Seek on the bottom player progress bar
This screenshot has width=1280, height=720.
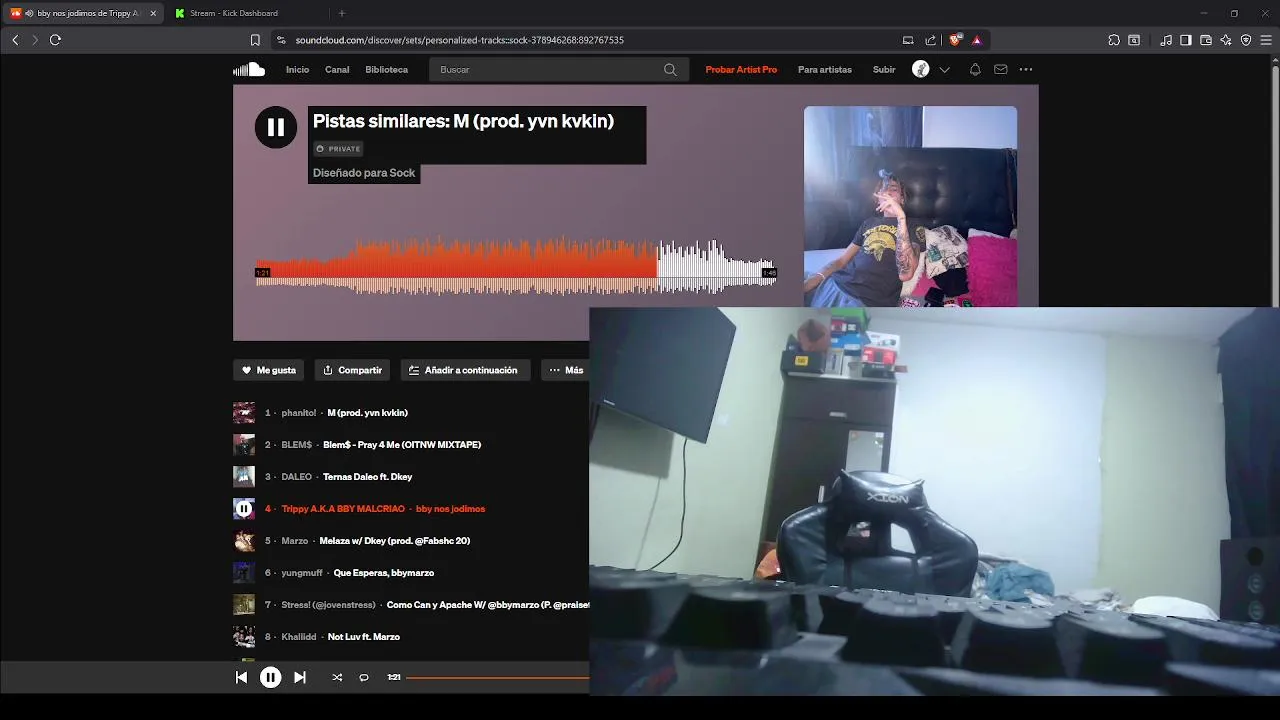click(x=497, y=677)
